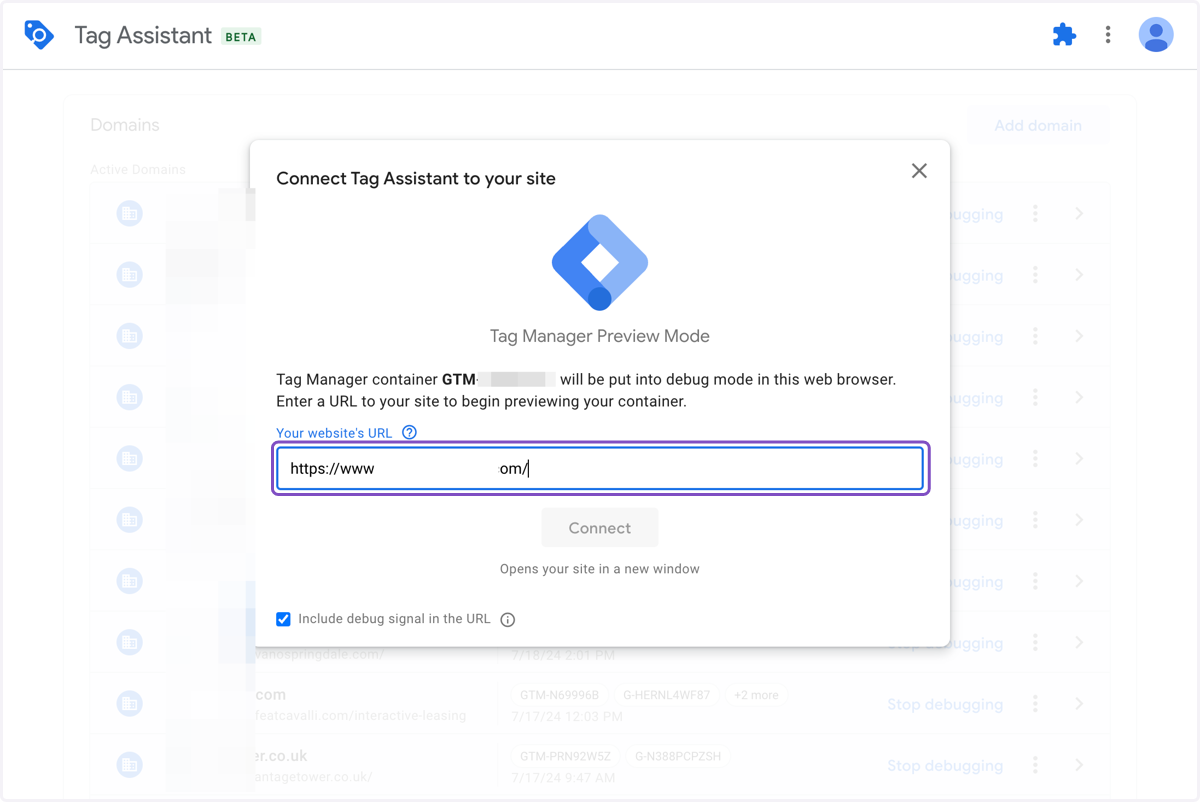Screen dimensions: 1200x802
Task: Click the Connect button
Action: [x=600, y=528]
